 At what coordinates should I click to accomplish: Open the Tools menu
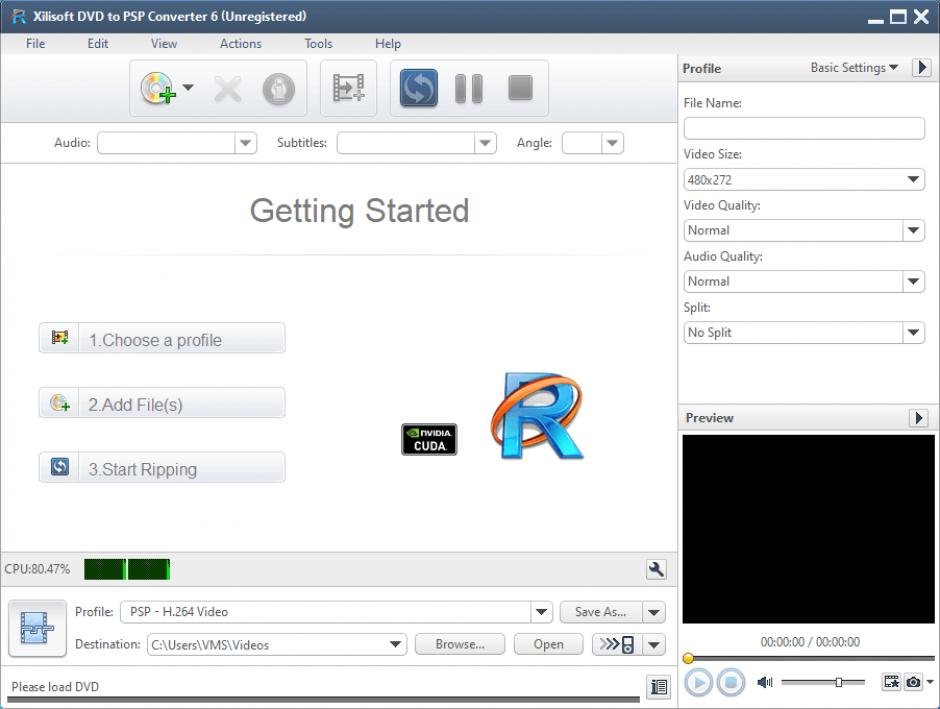(318, 43)
